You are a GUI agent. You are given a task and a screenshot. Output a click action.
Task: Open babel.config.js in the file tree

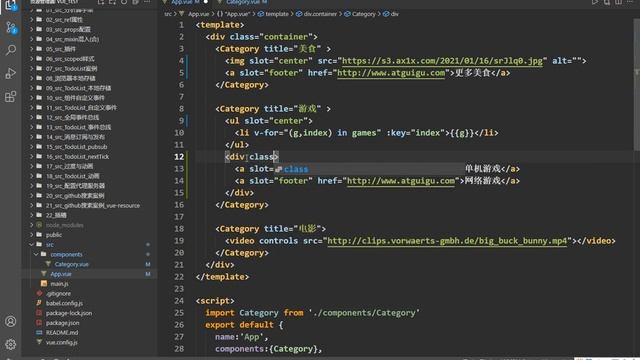[64, 303]
